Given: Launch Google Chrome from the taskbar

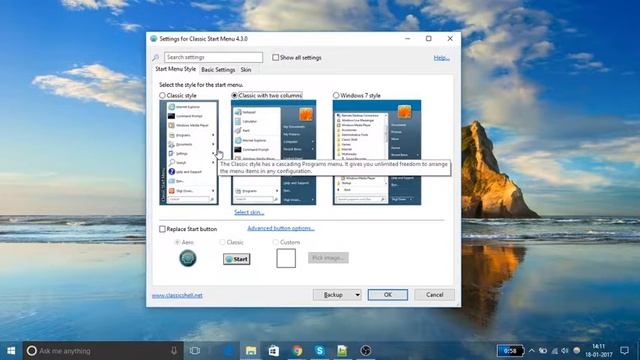Looking at the screenshot, I should [x=297, y=351].
